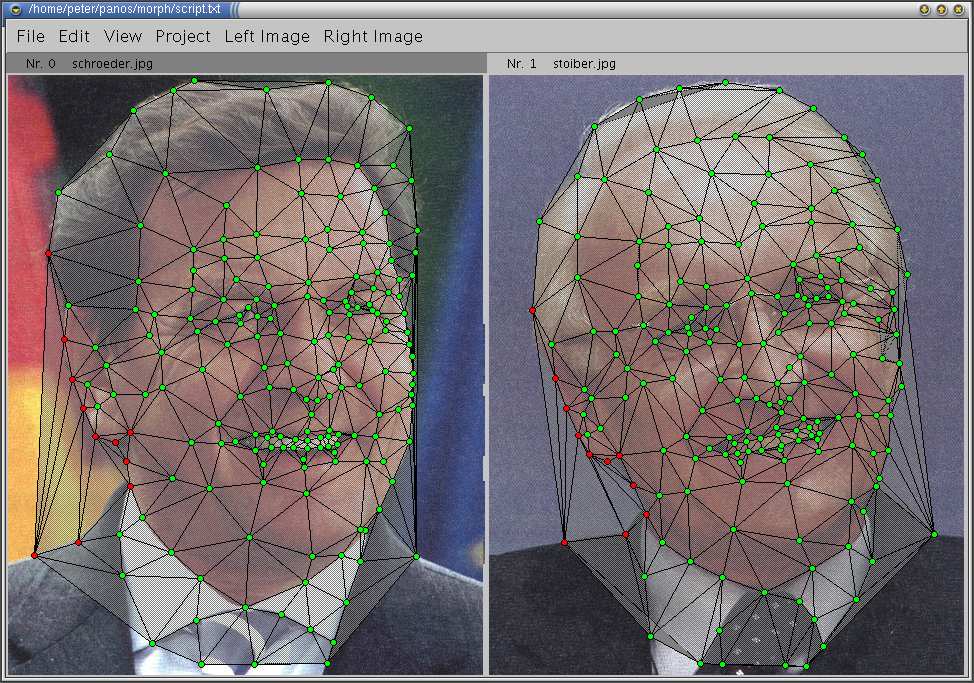
Task: Open the Edit menu
Action: tap(74, 37)
